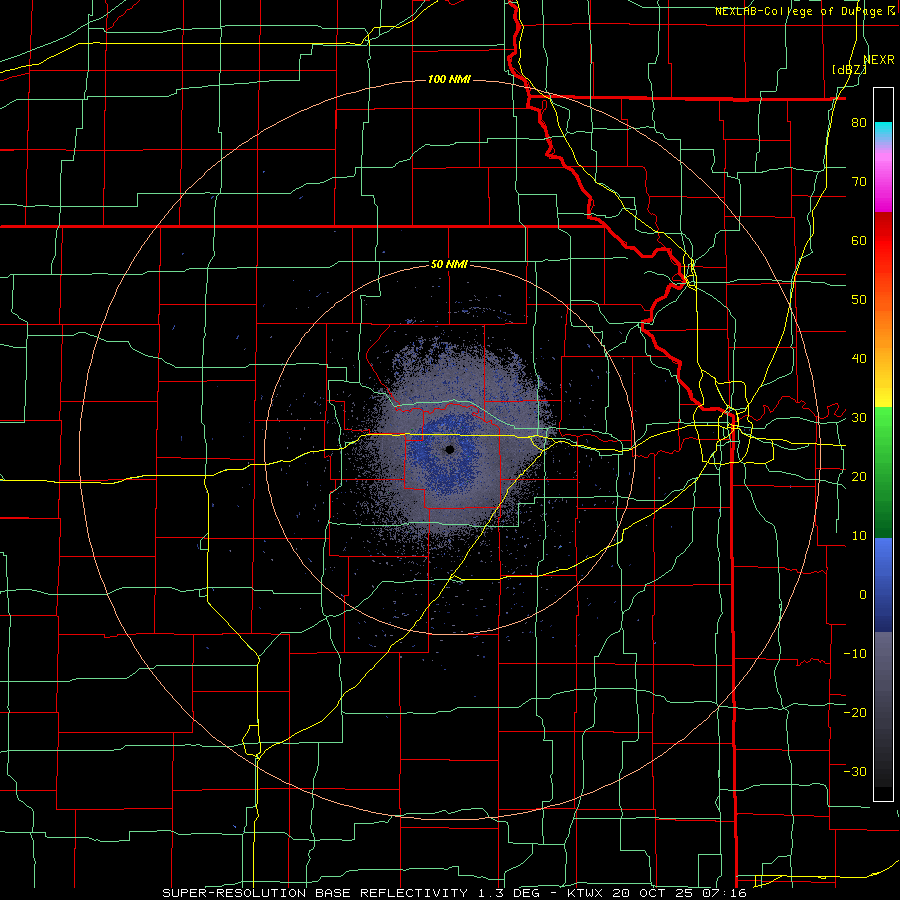Click the 'NEXLAB-College of DuPage' credit text
This screenshot has height=900, width=900.
pos(800,11)
